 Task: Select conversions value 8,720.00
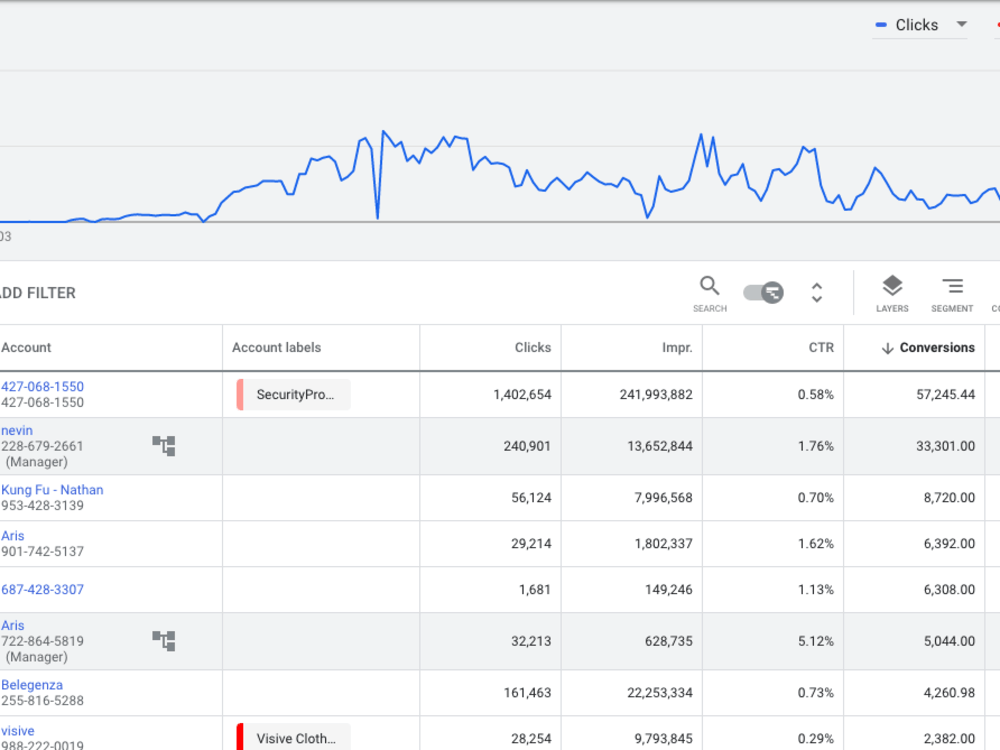coord(950,498)
